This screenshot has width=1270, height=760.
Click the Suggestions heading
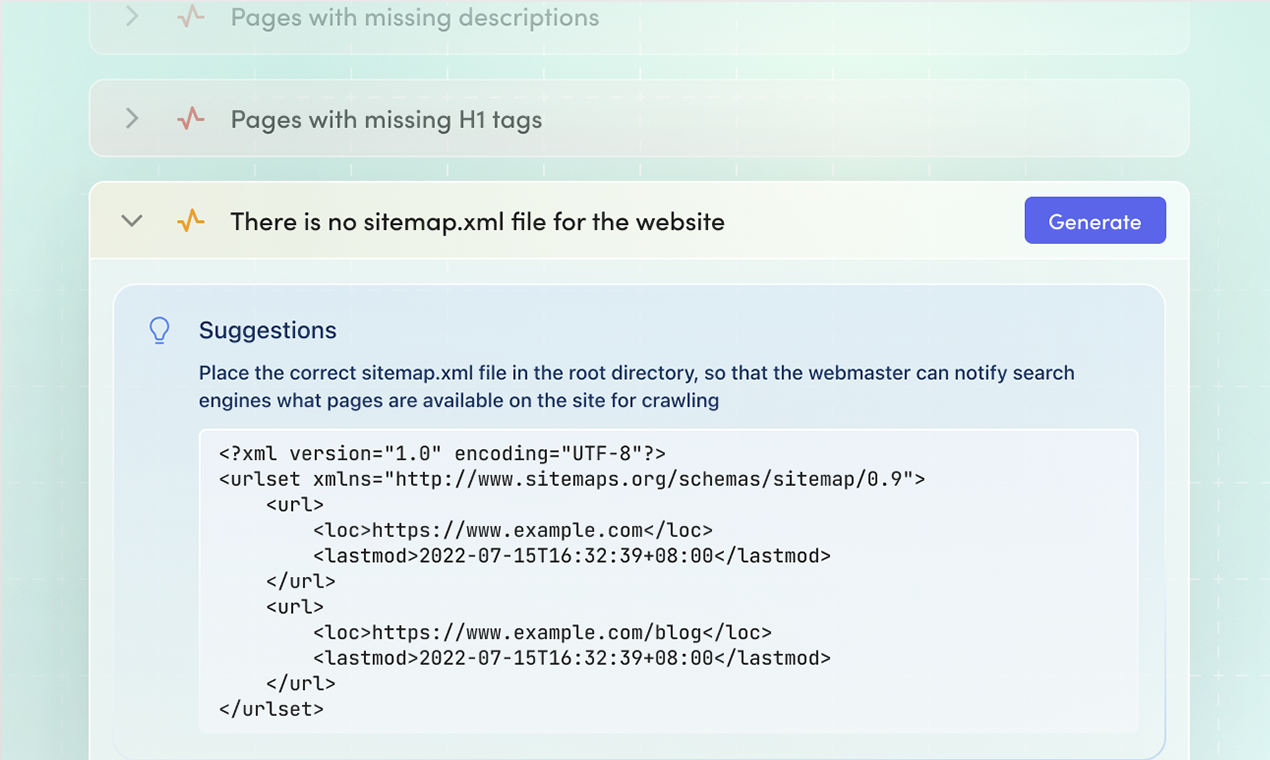(268, 330)
